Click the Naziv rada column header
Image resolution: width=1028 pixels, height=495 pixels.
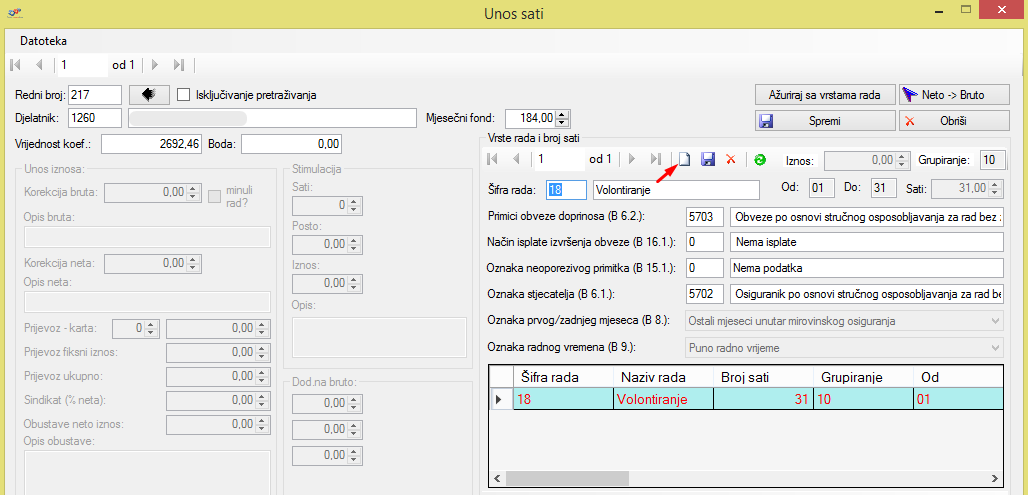coord(653,377)
